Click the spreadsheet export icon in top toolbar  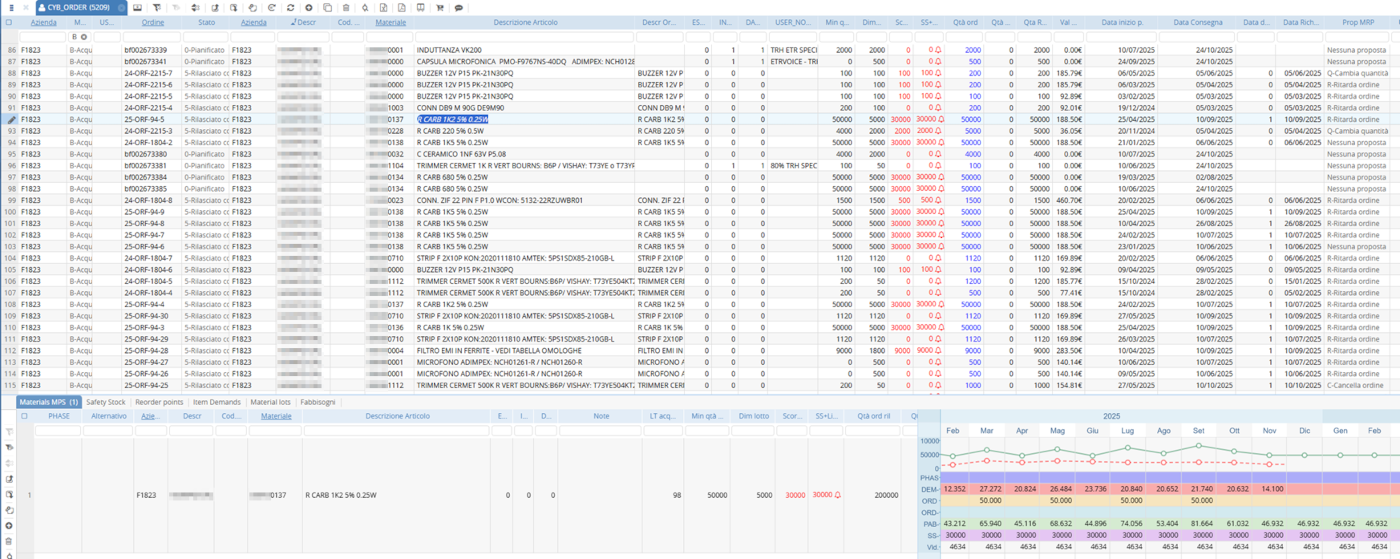tap(383, 7)
